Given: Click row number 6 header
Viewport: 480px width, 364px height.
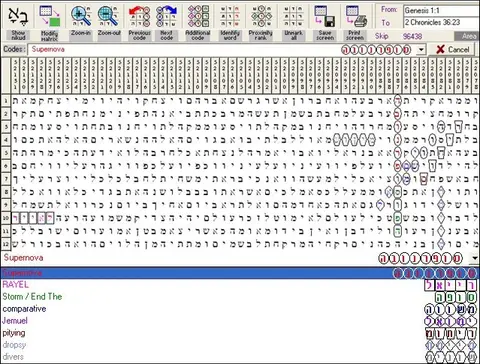Looking at the screenshot, I should point(6,166).
